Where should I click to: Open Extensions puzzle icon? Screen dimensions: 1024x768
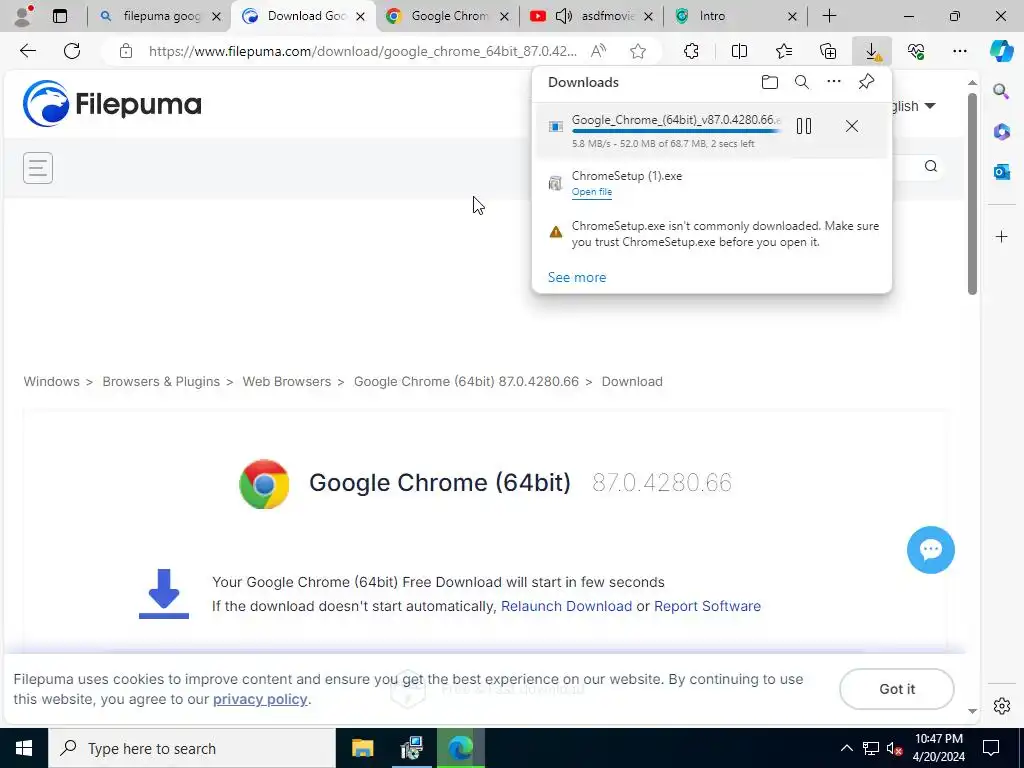pos(691,51)
